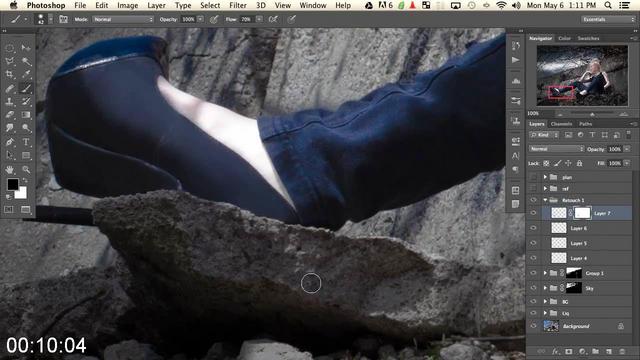Viewport: 640px width, 360px height.
Task: Expand the Sky group
Action: (545, 288)
